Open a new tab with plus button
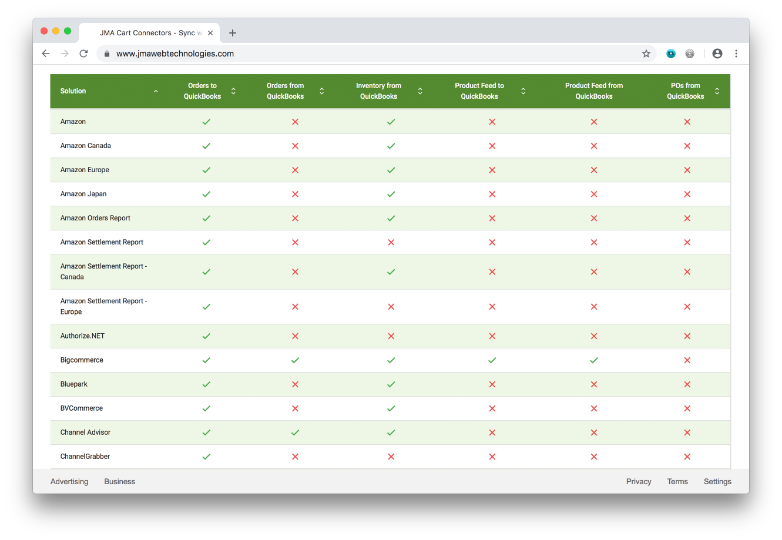 pyautogui.click(x=232, y=33)
